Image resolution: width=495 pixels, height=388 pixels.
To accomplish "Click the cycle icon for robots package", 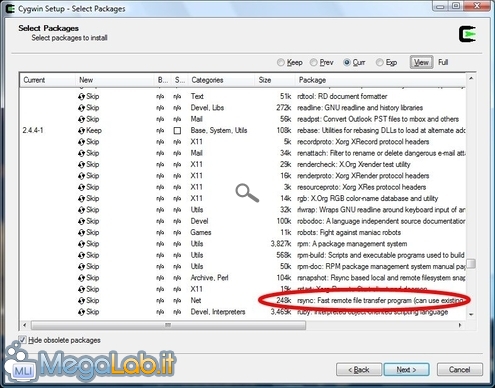I will 81,233.
